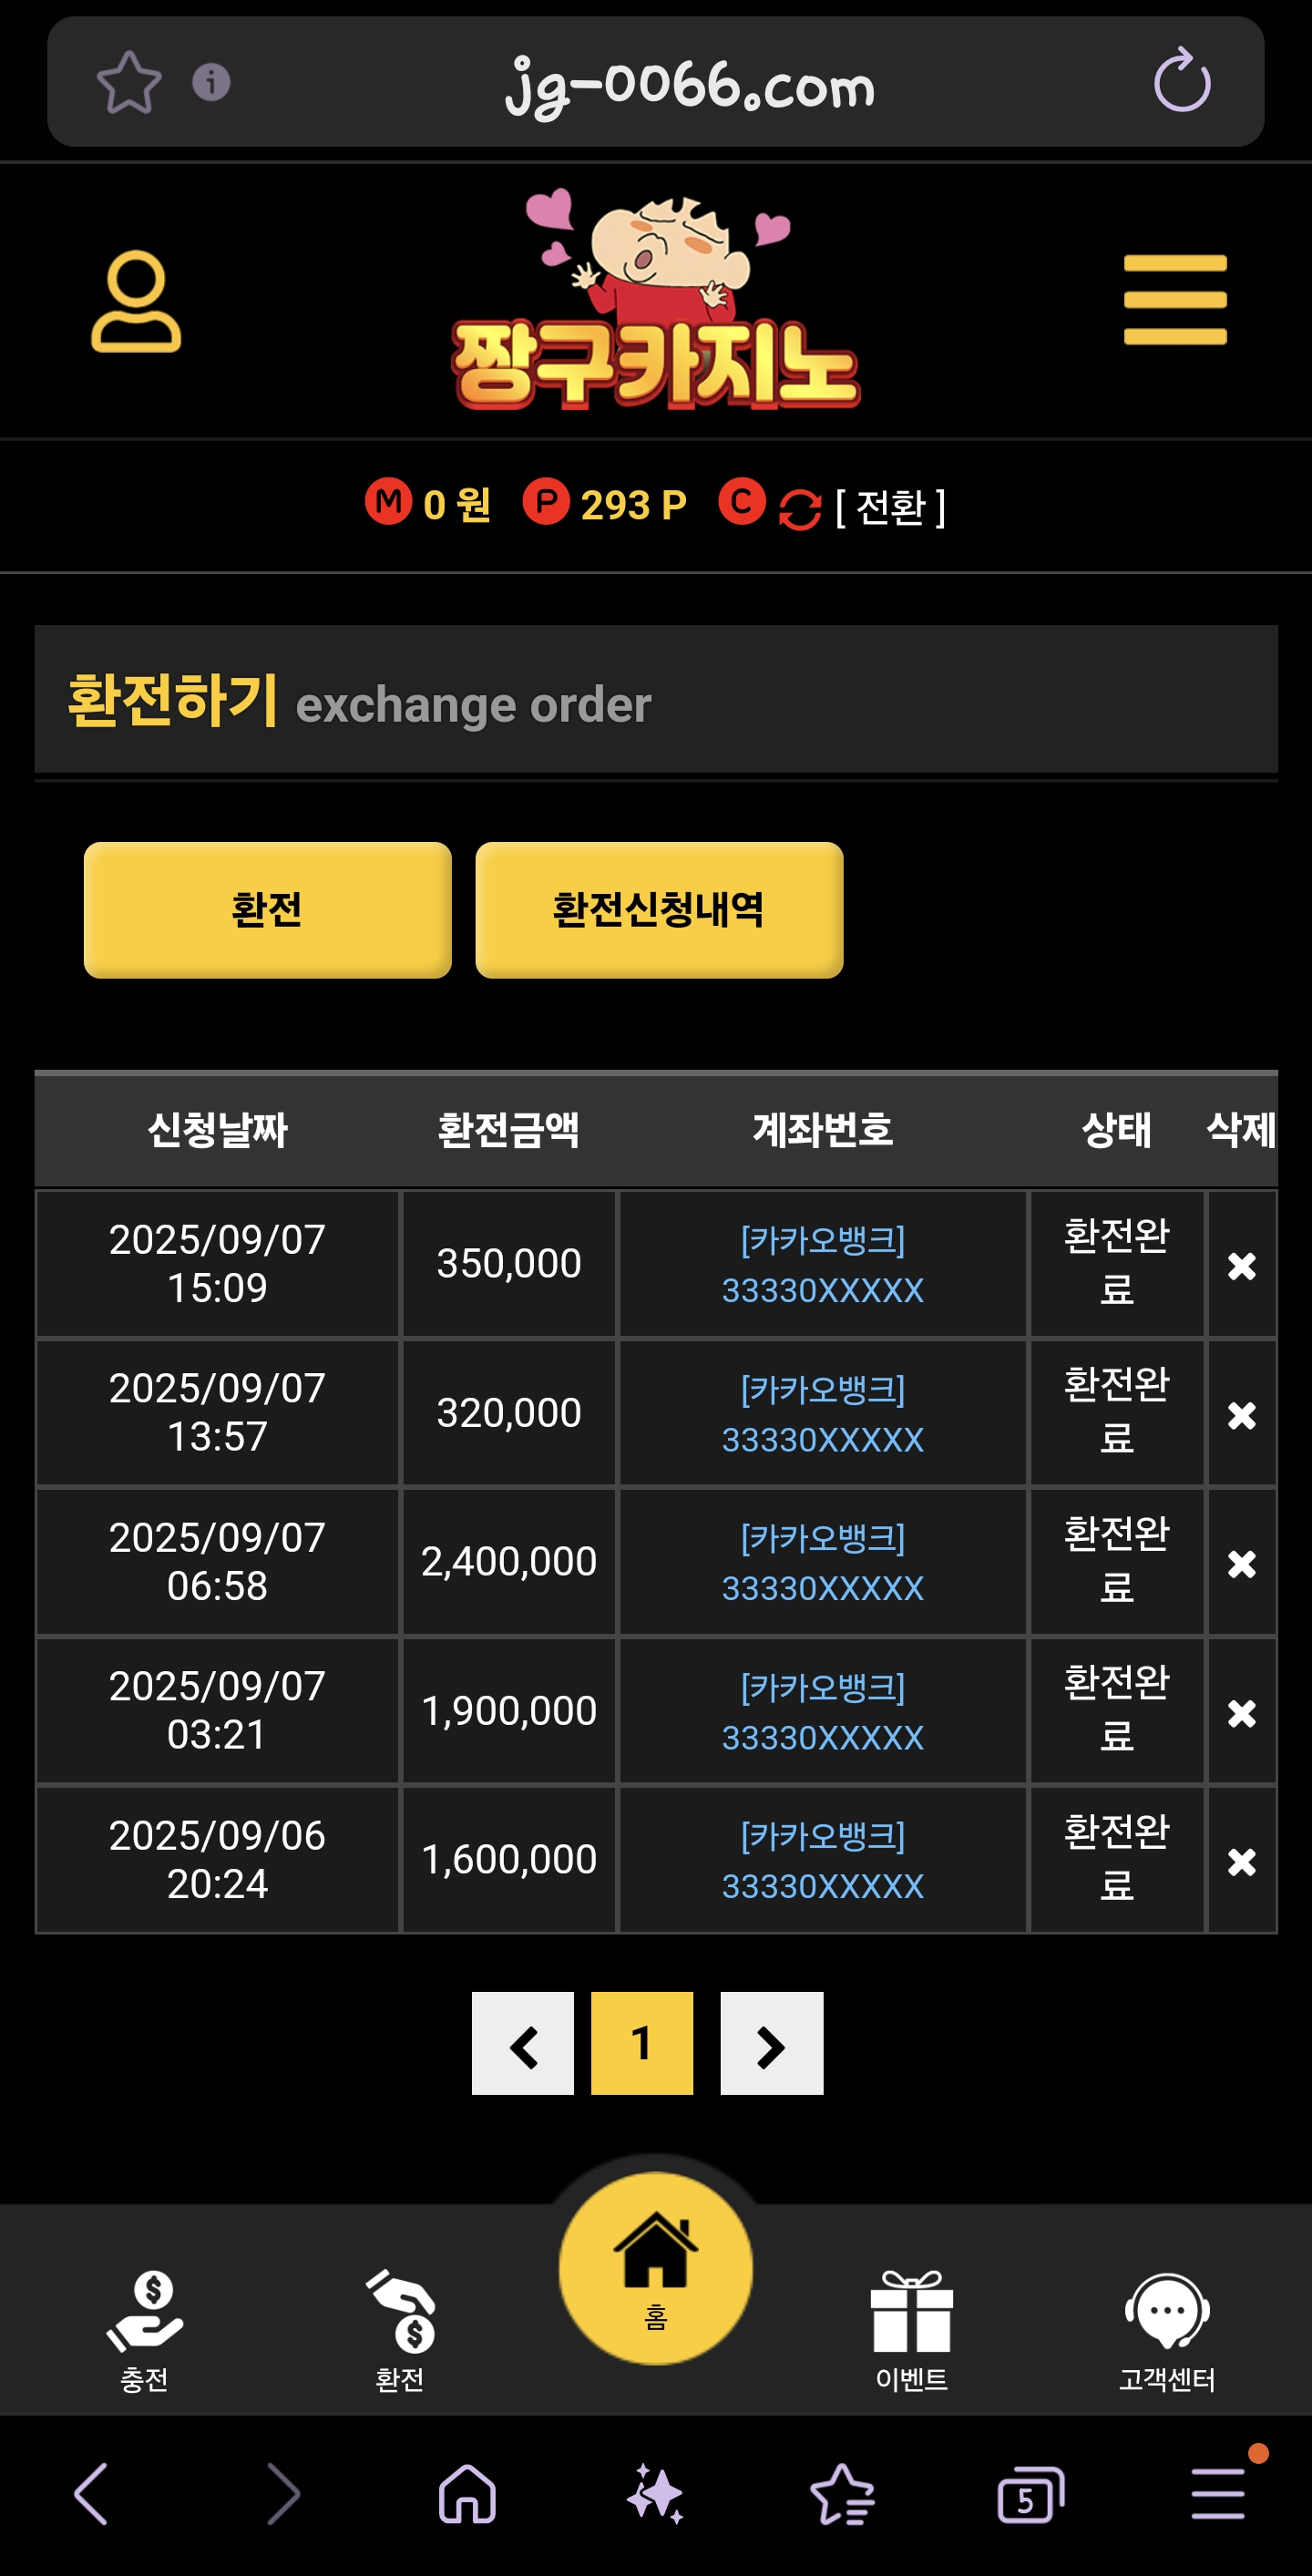Tap the site info icon
The height and width of the screenshot is (2576, 1312).
tap(211, 82)
